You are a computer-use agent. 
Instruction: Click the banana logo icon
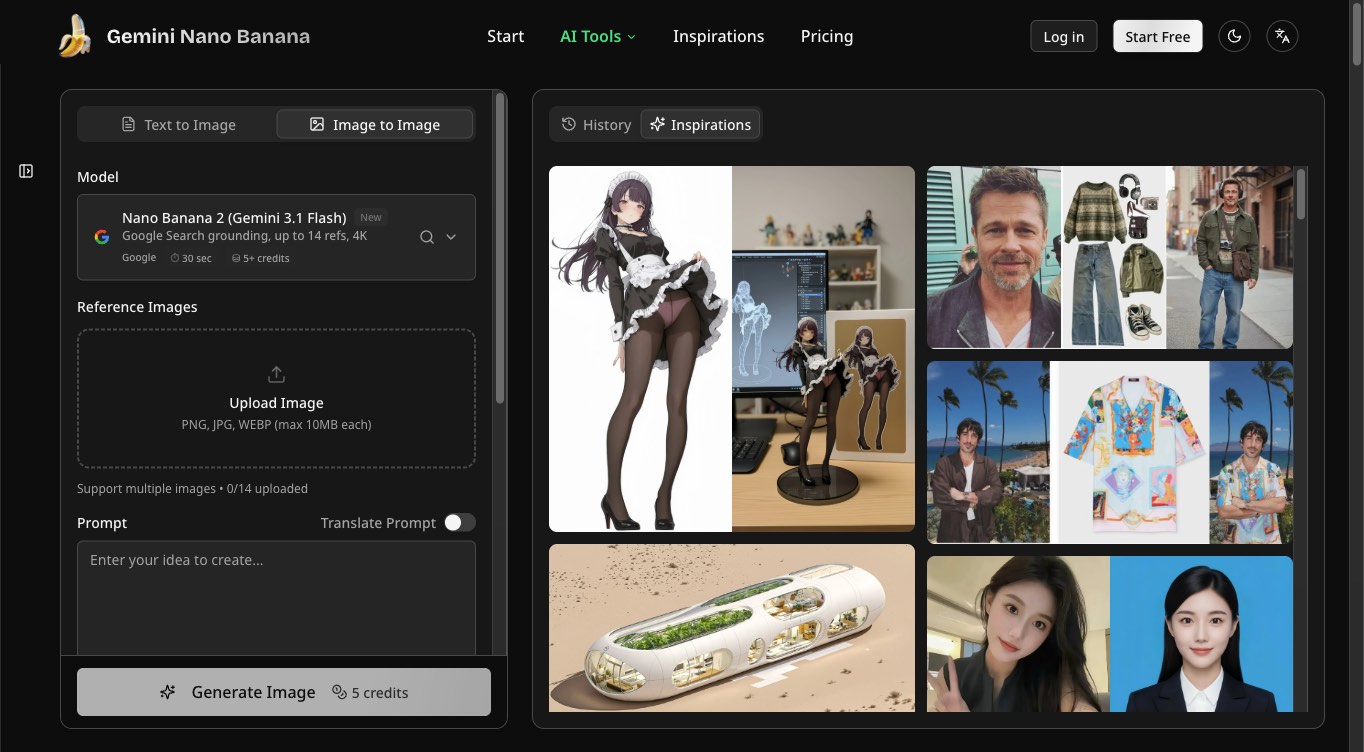pyautogui.click(x=74, y=36)
